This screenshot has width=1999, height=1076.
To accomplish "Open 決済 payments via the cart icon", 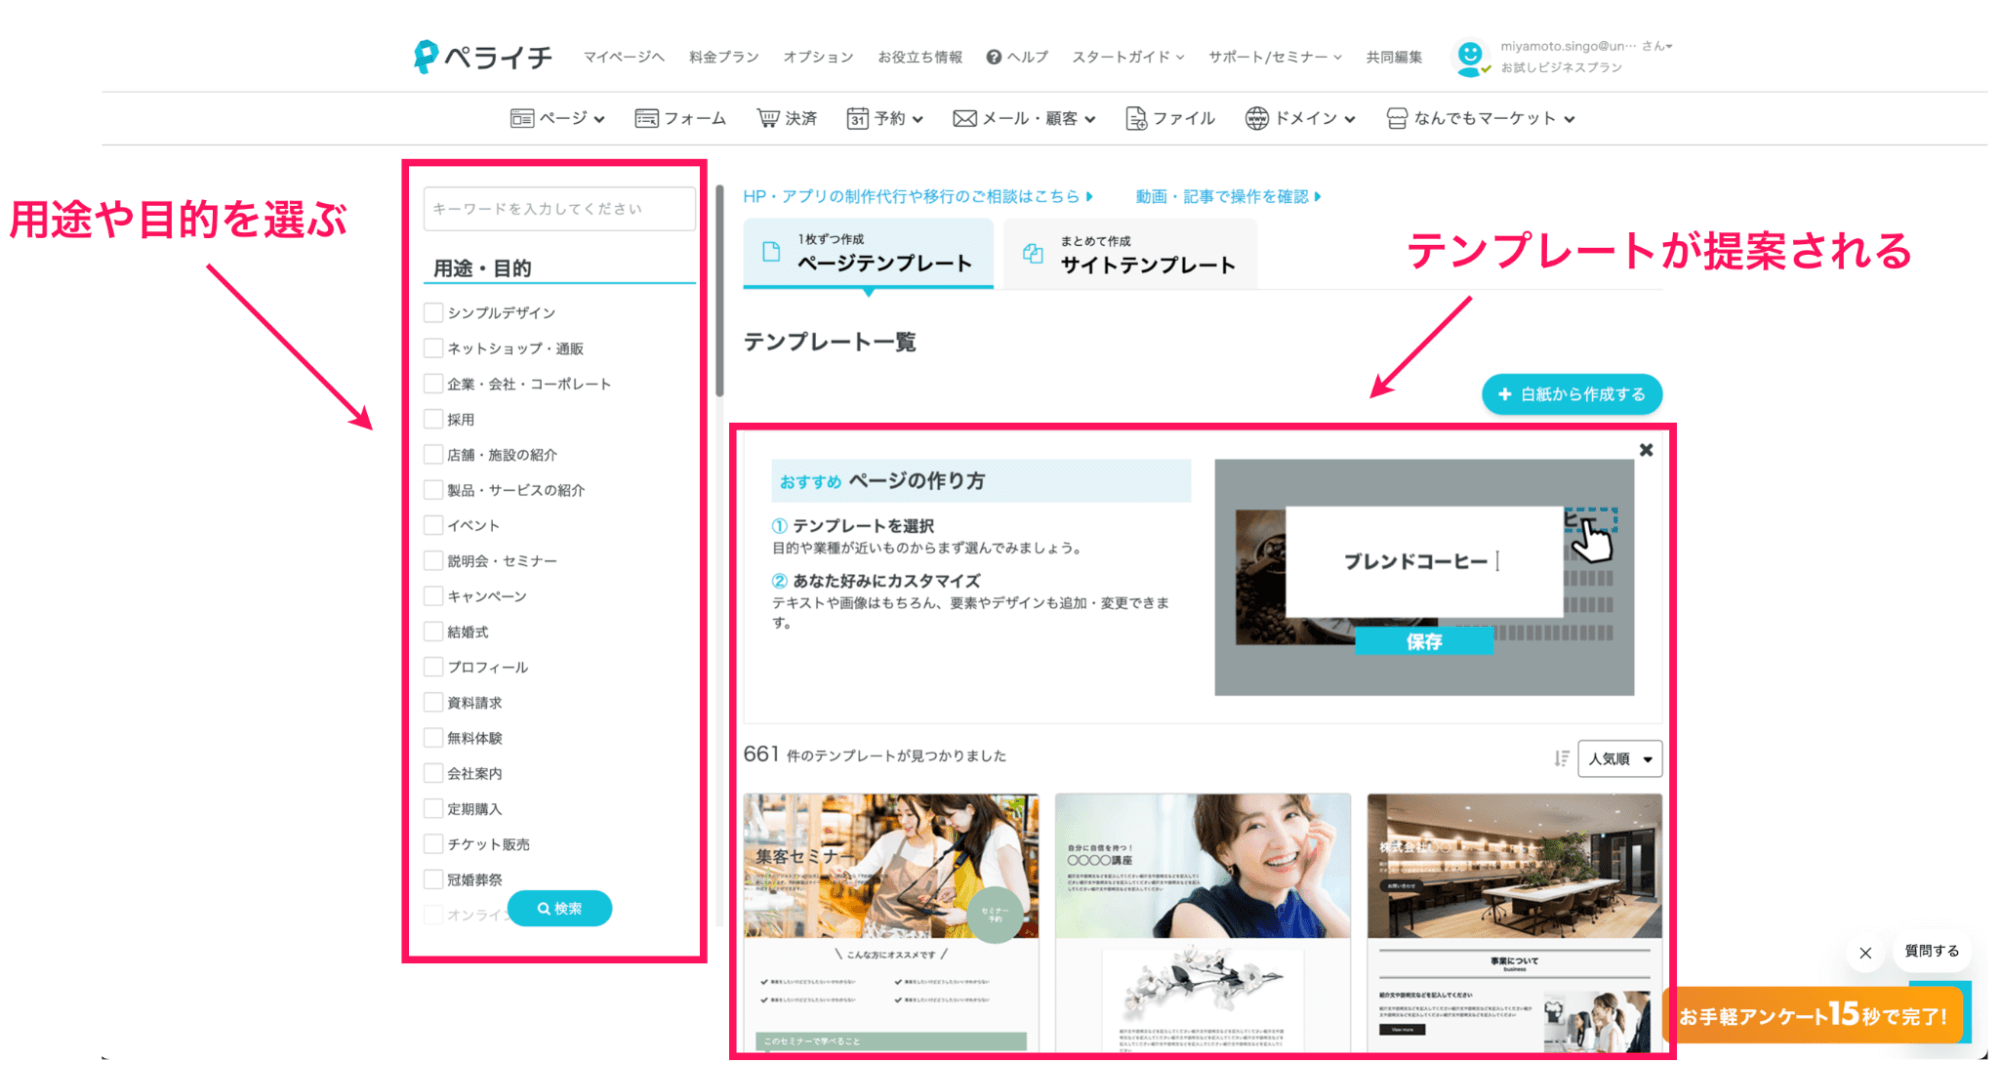I will pos(768,117).
